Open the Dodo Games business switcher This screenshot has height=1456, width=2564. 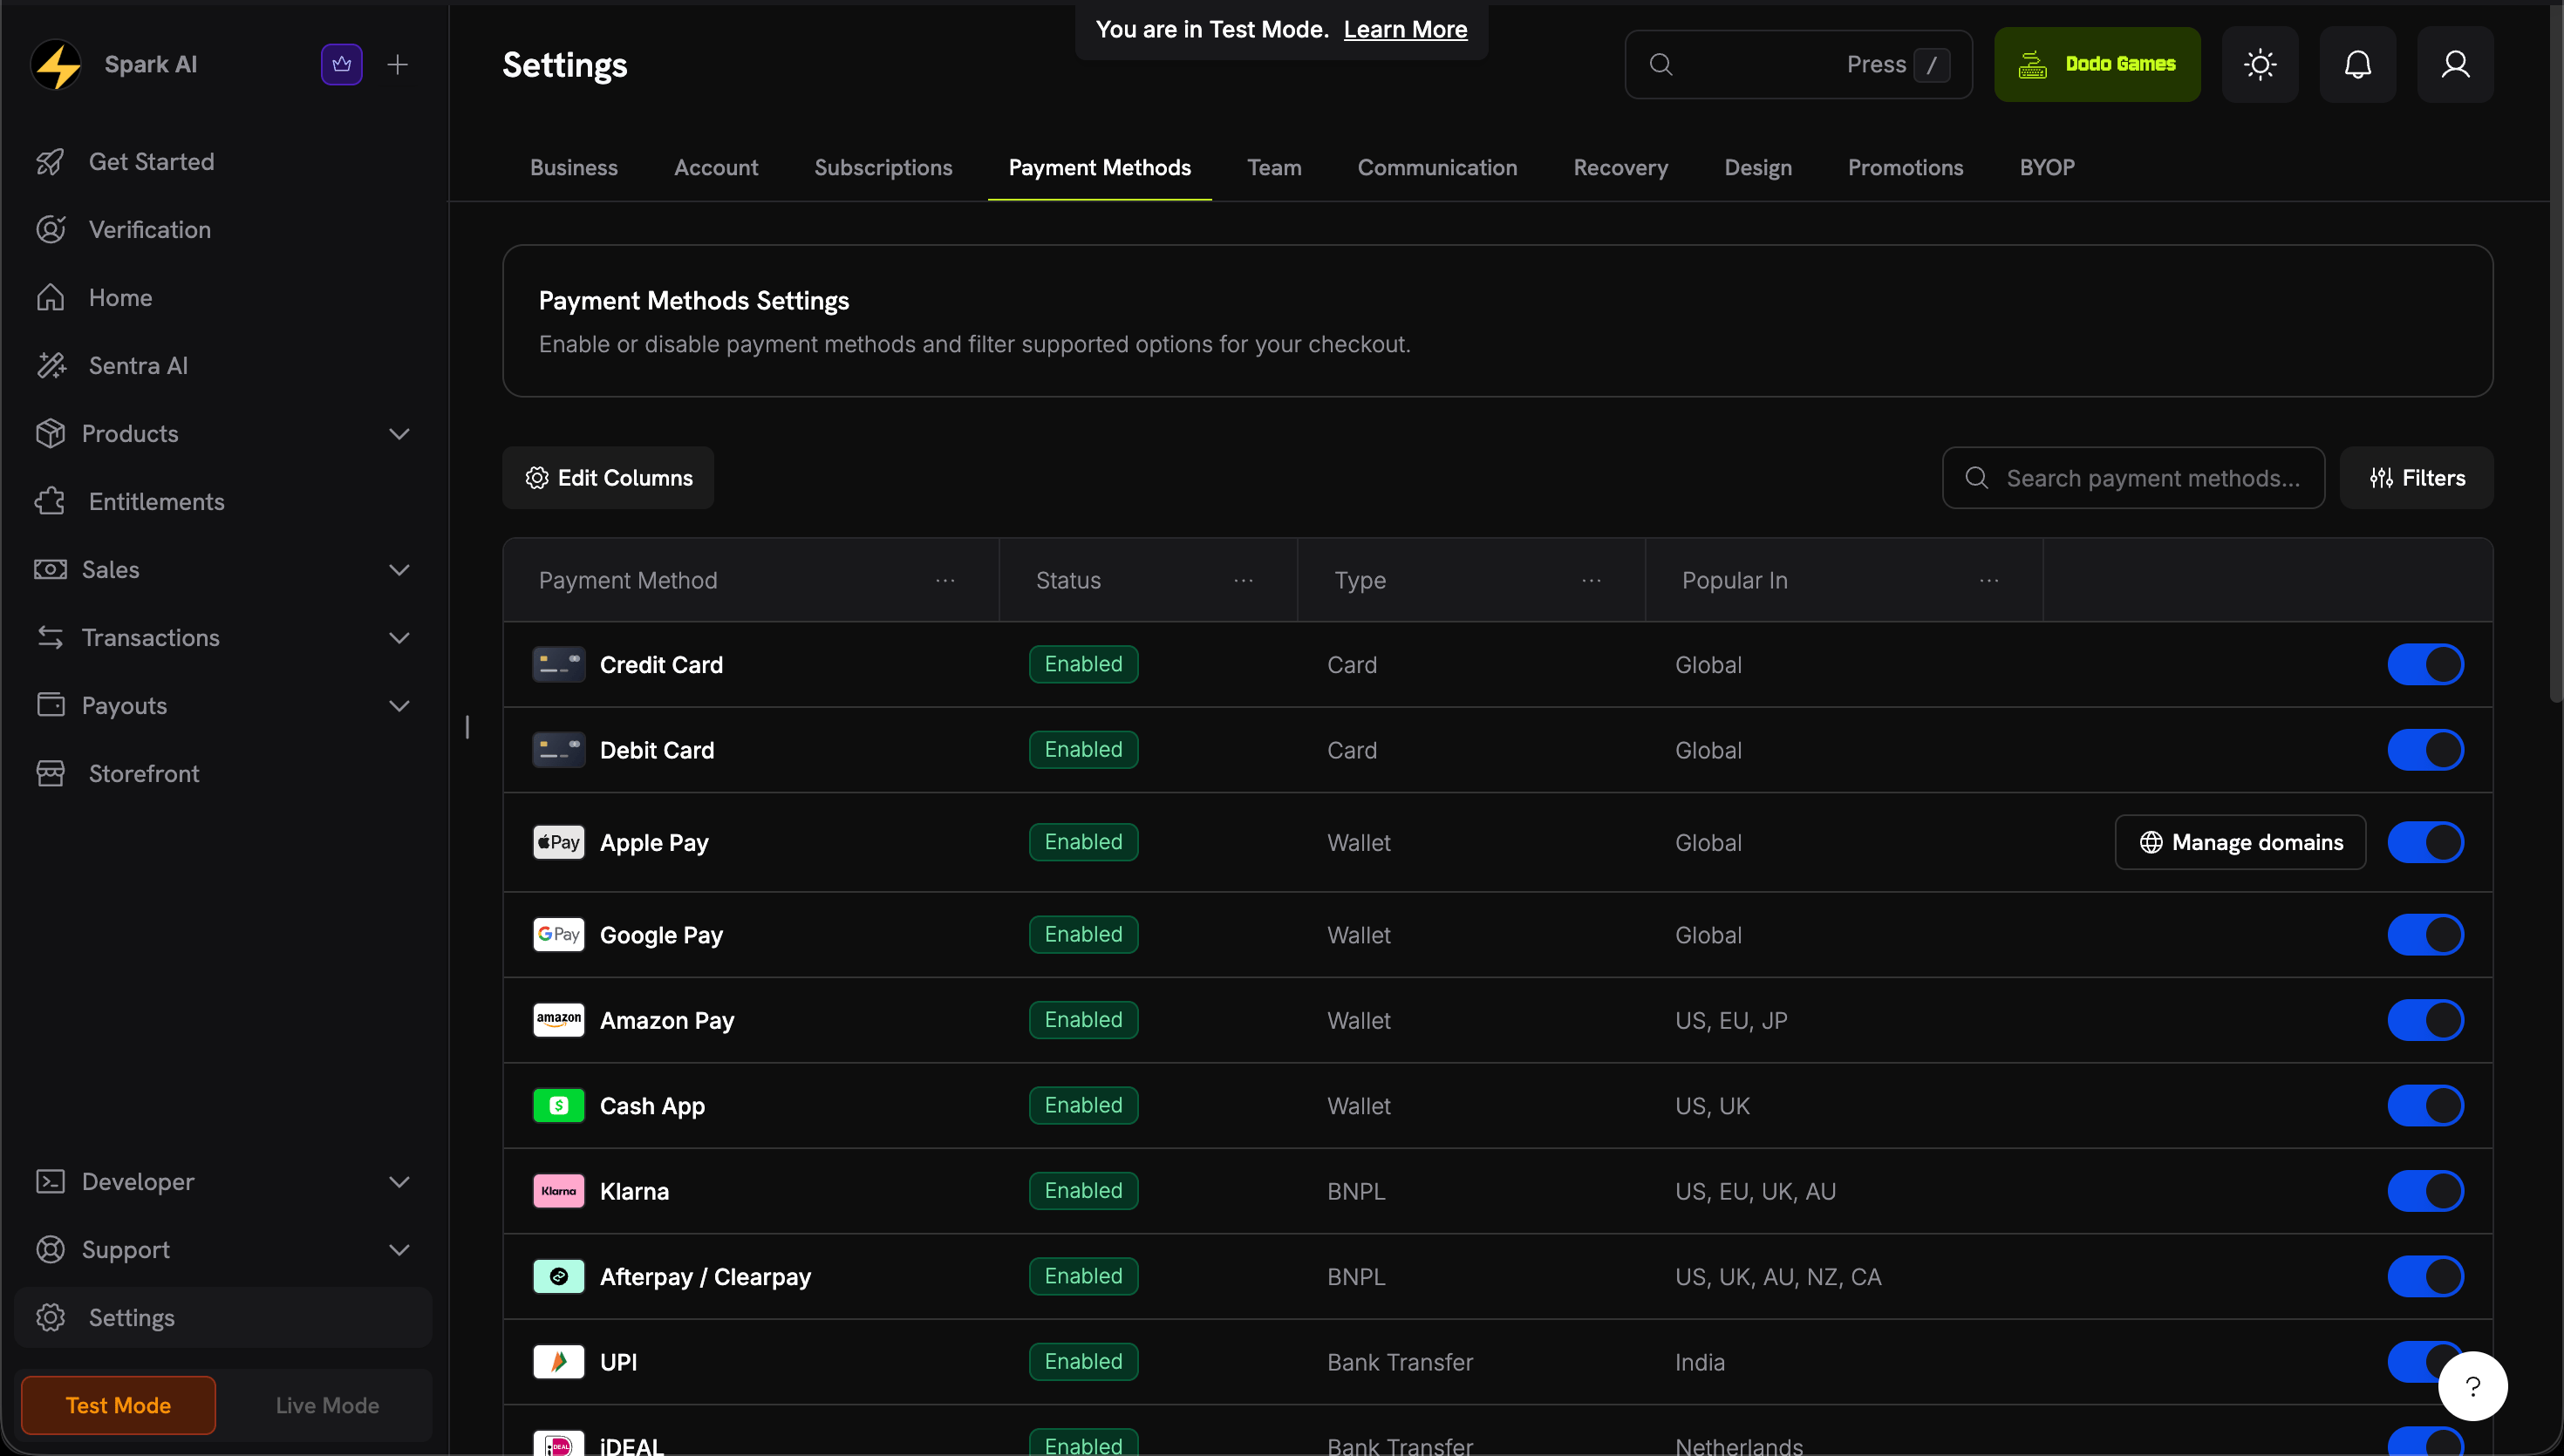(x=2097, y=65)
